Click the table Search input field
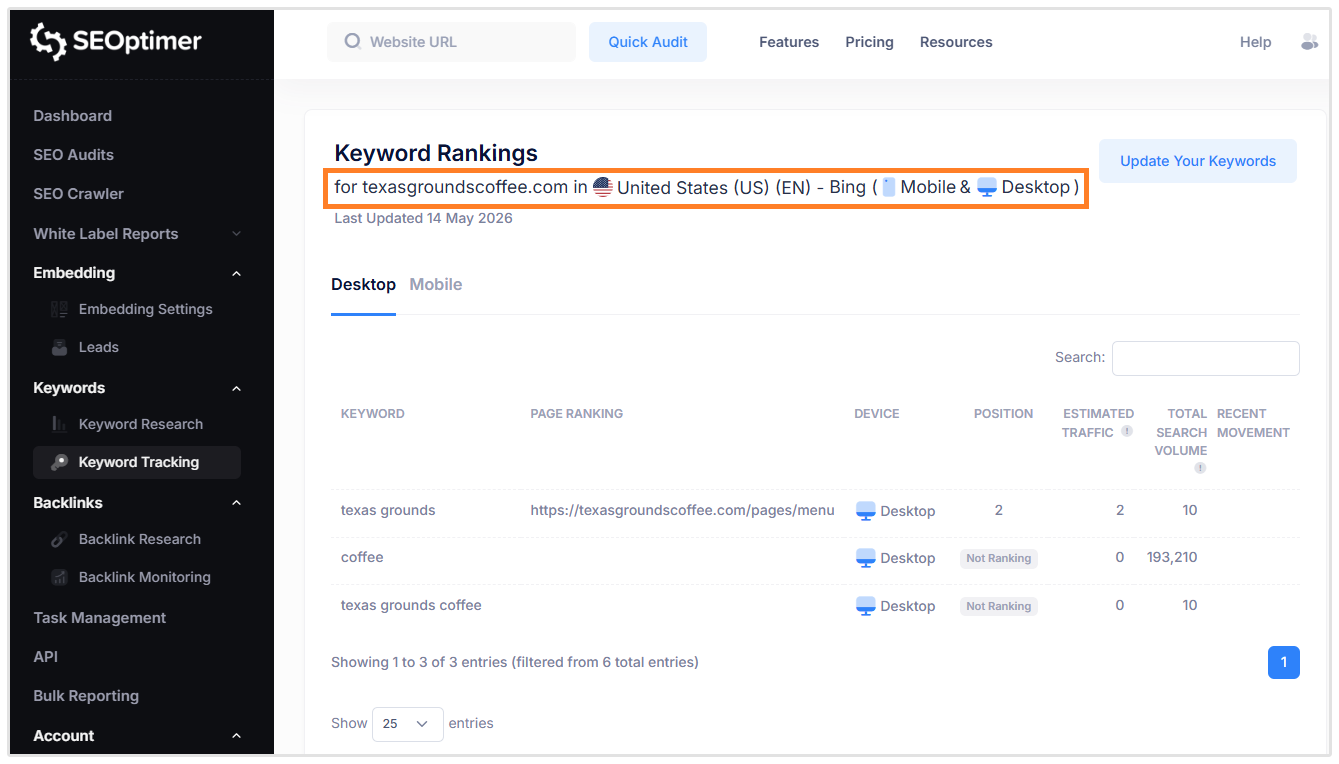Image resolution: width=1339 pixels, height=764 pixels. 1206,358
